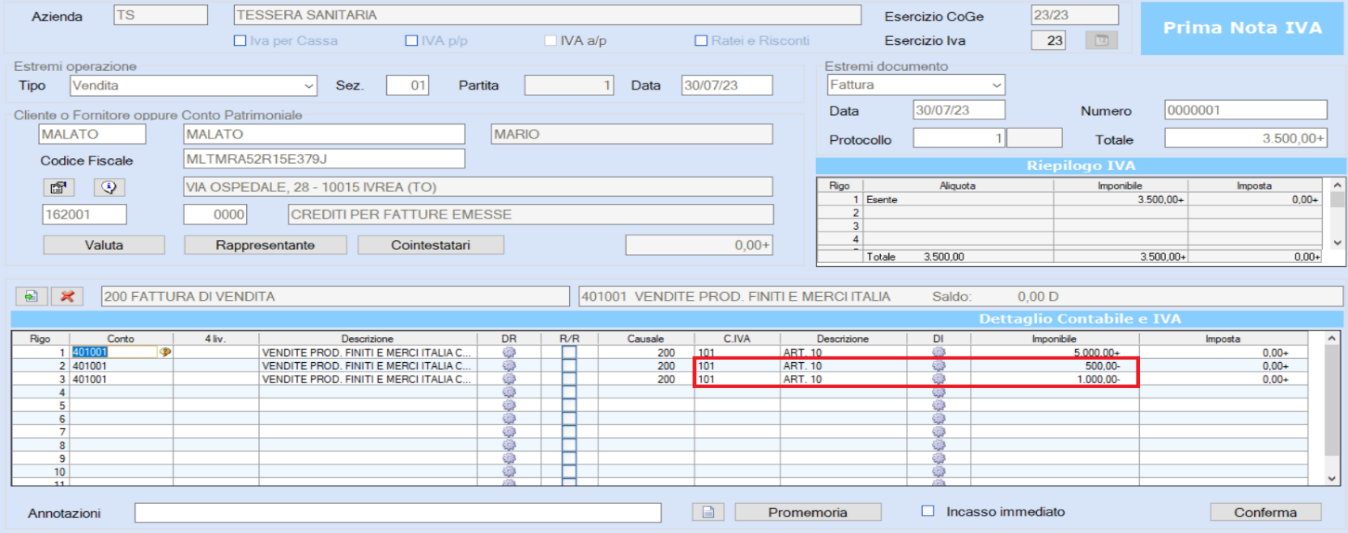Enable the Iva per Cassa checkbox
This screenshot has height=533, width=1348.
[239, 41]
